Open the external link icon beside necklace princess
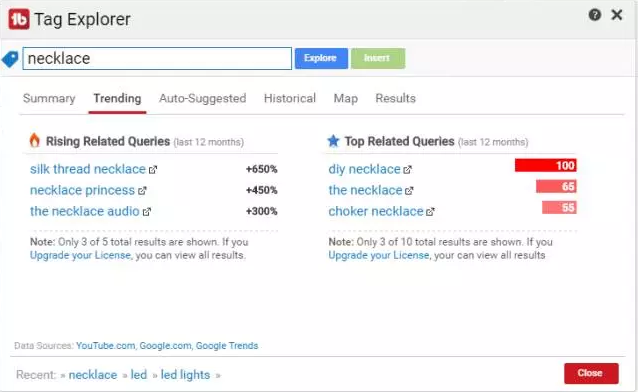This screenshot has height=392, width=639. (142, 191)
